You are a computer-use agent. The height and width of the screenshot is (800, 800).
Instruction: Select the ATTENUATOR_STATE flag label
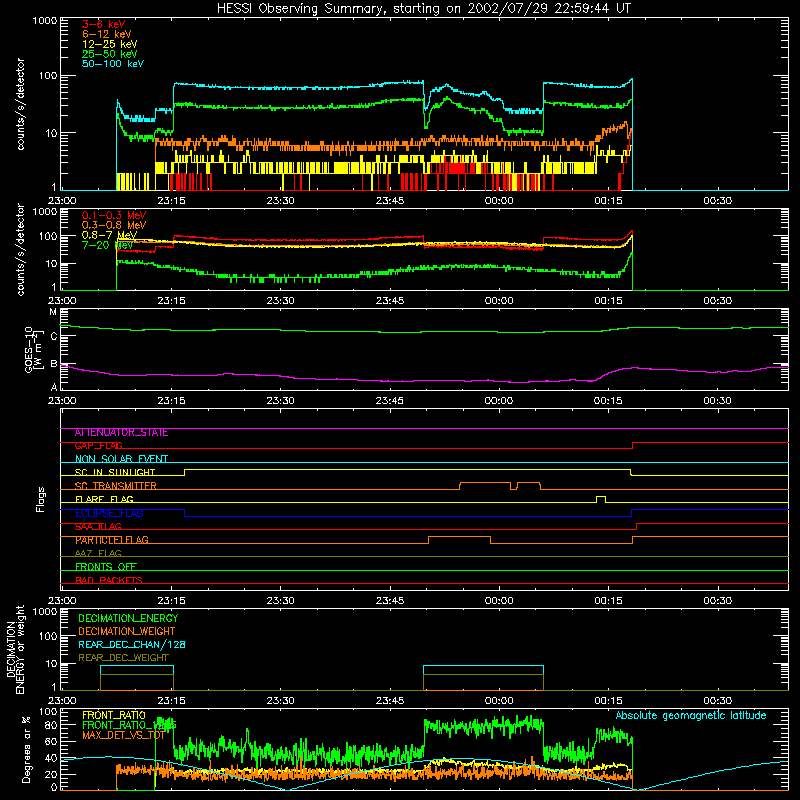coord(121,433)
